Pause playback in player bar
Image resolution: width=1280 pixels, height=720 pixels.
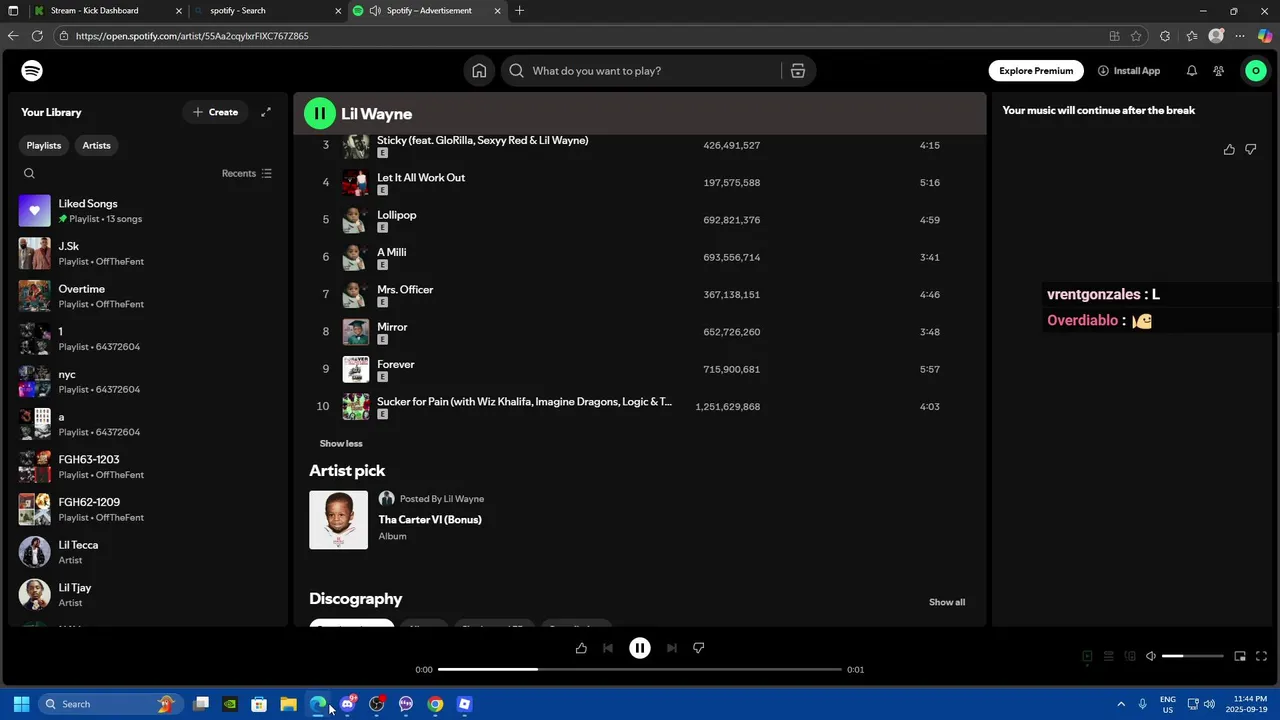click(x=640, y=648)
